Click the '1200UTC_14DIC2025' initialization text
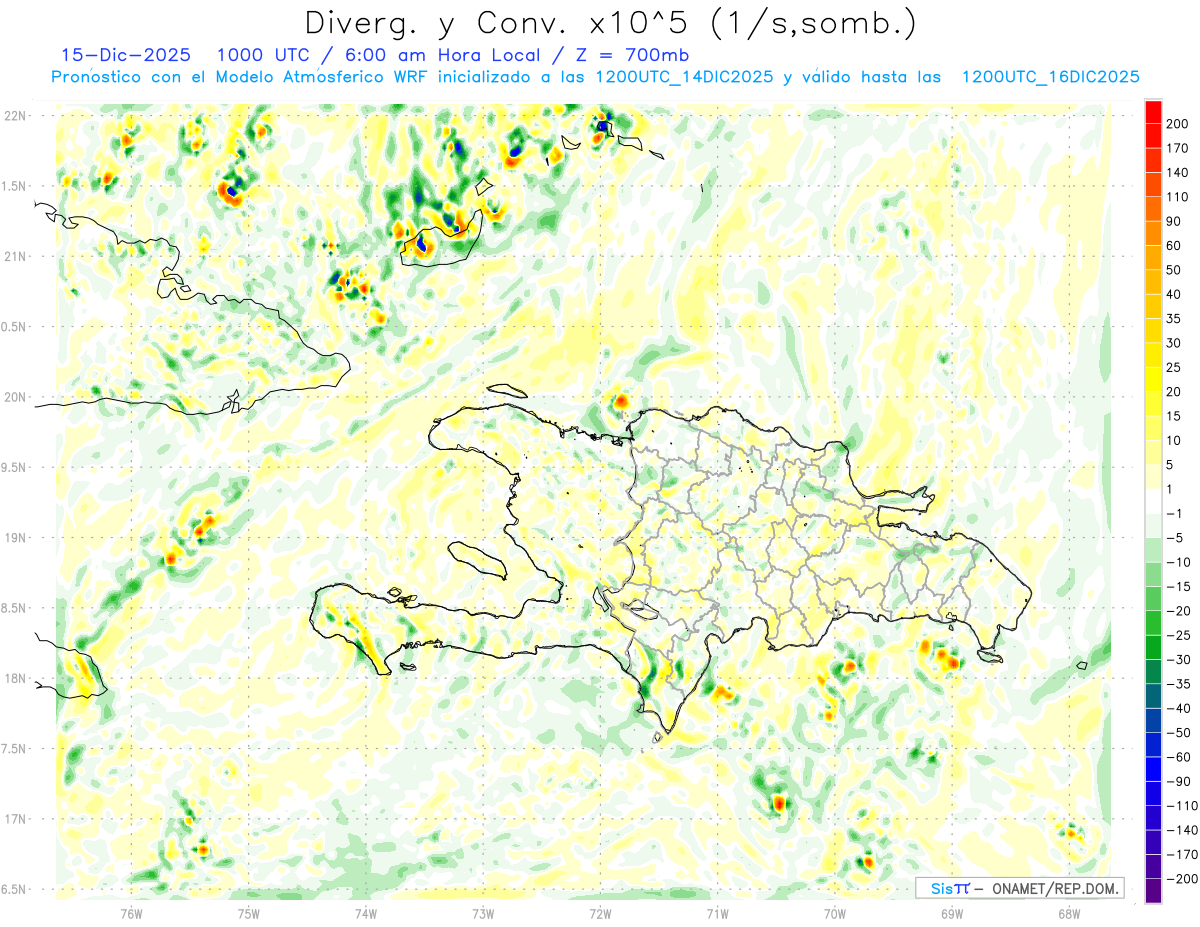1200x927 pixels. [x=684, y=77]
